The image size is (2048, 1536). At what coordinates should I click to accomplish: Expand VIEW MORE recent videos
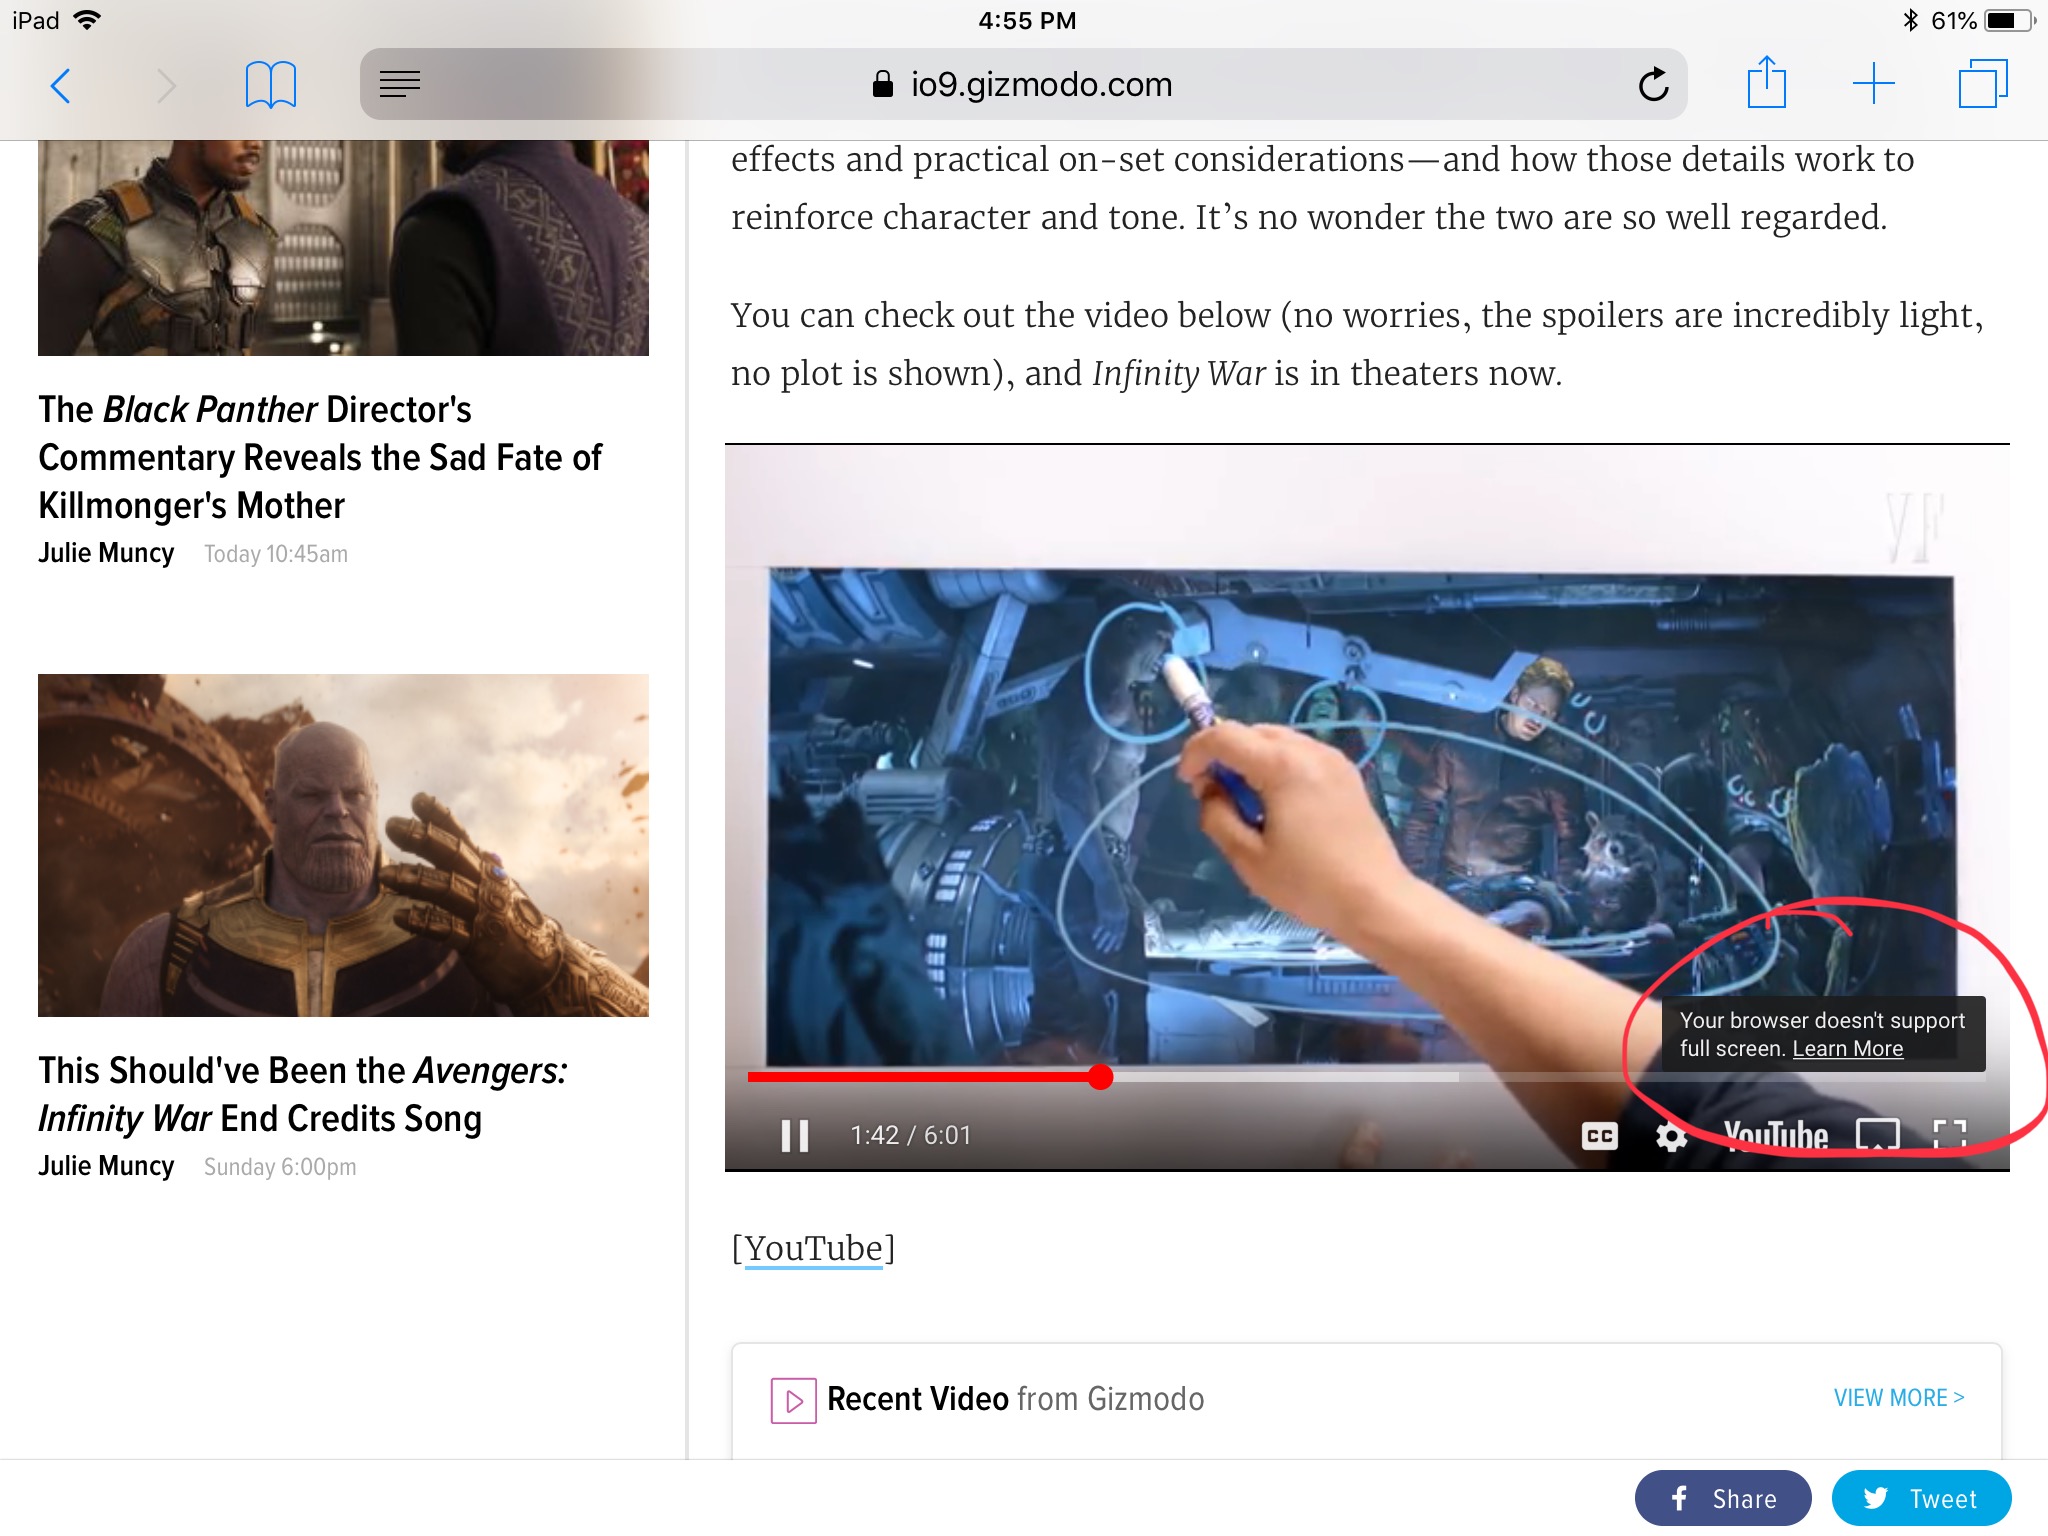tap(1898, 1397)
